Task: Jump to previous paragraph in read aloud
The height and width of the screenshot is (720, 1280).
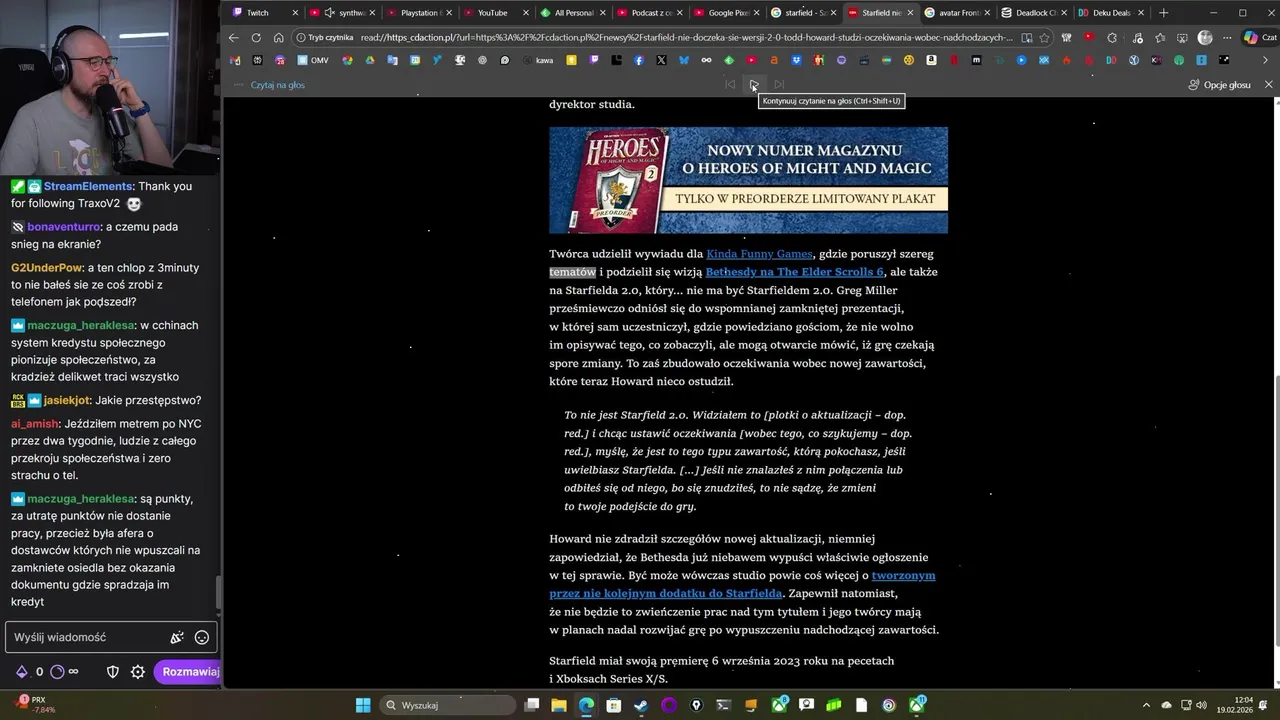Action: tap(730, 85)
